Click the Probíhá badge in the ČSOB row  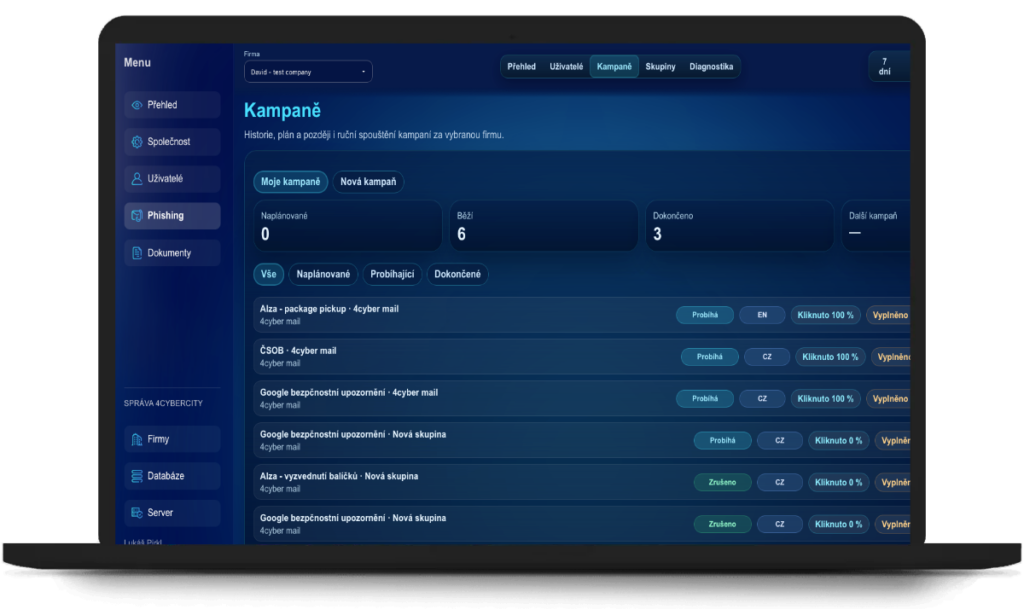coord(709,357)
